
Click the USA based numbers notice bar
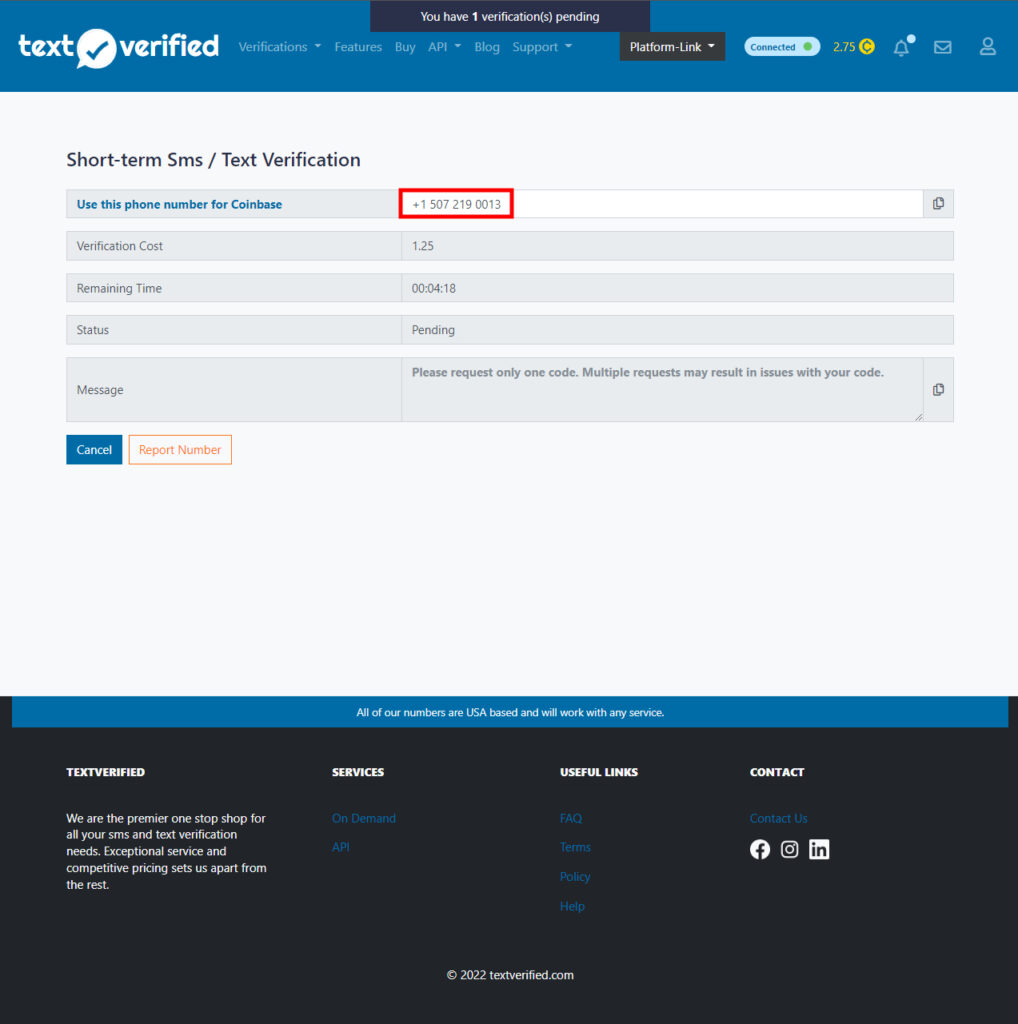[x=510, y=712]
